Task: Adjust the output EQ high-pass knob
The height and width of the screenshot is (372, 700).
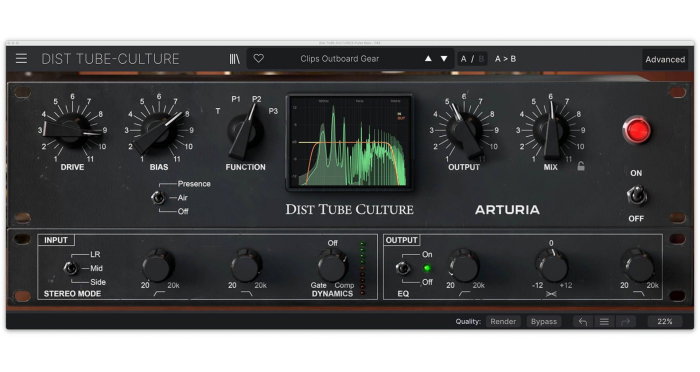Action: 464,266
